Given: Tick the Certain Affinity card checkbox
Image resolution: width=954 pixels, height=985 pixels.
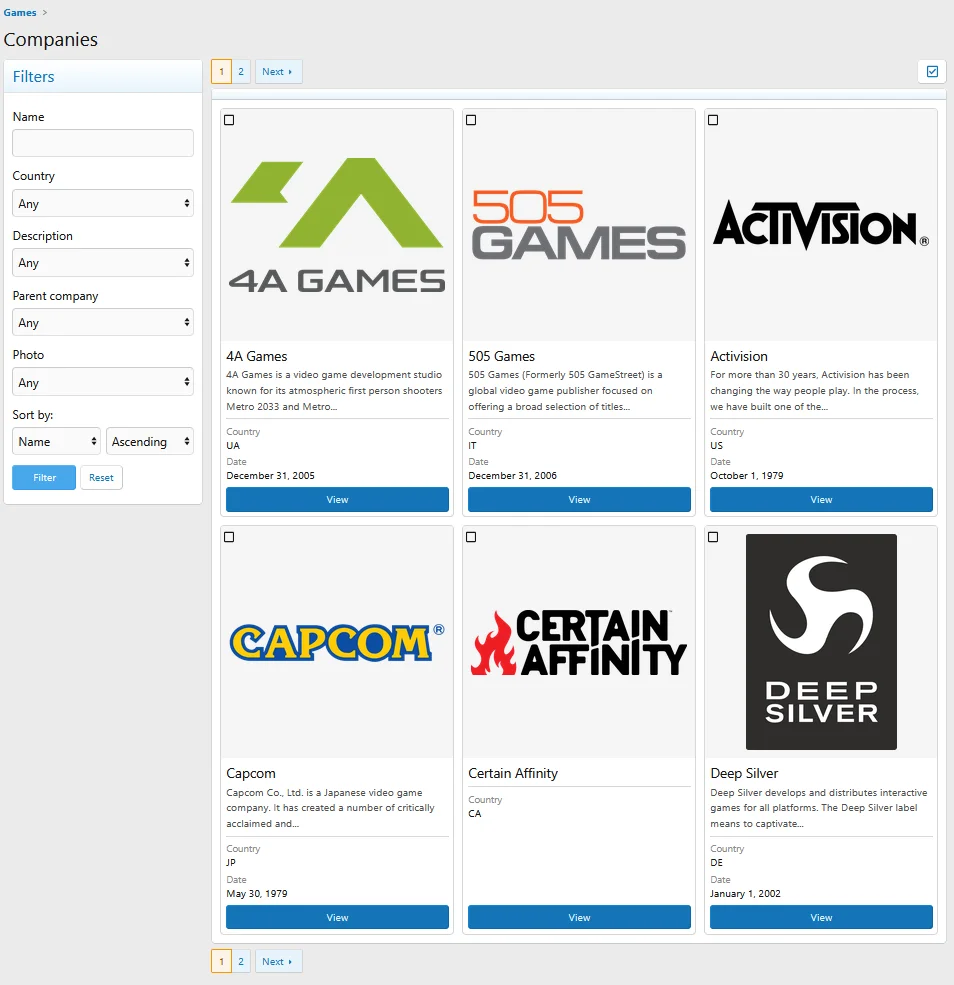Looking at the screenshot, I should pos(471,537).
